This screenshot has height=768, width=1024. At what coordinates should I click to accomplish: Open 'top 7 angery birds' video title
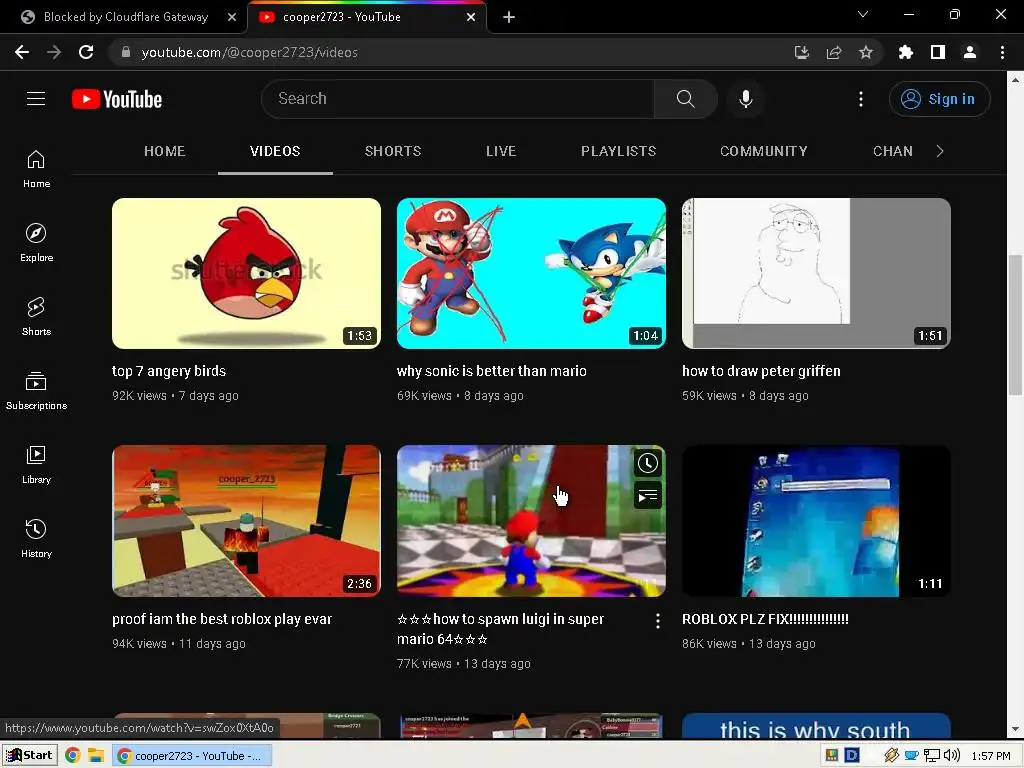[168, 371]
